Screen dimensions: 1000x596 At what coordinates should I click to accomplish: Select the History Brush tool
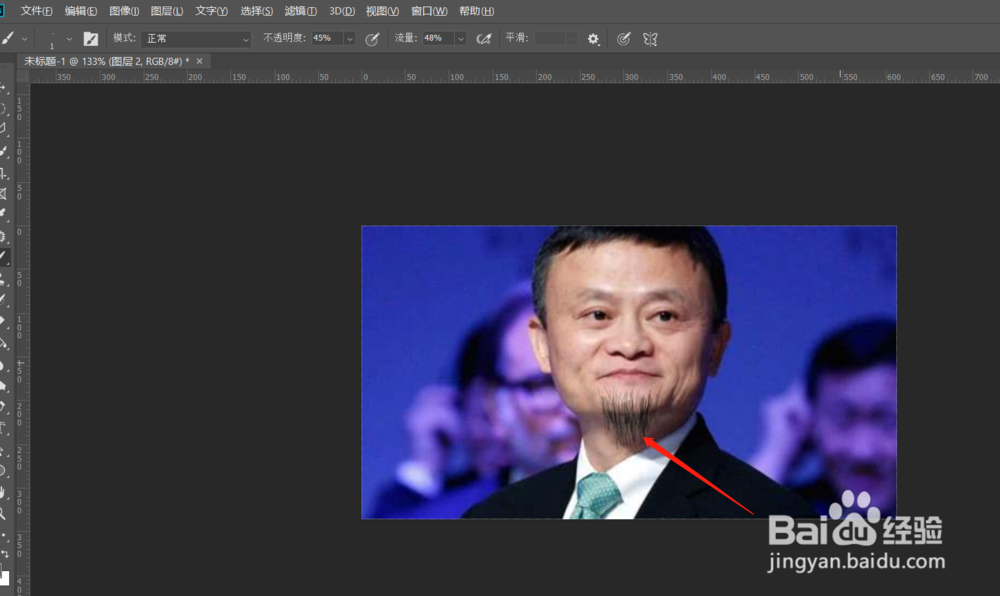pos(3,300)
